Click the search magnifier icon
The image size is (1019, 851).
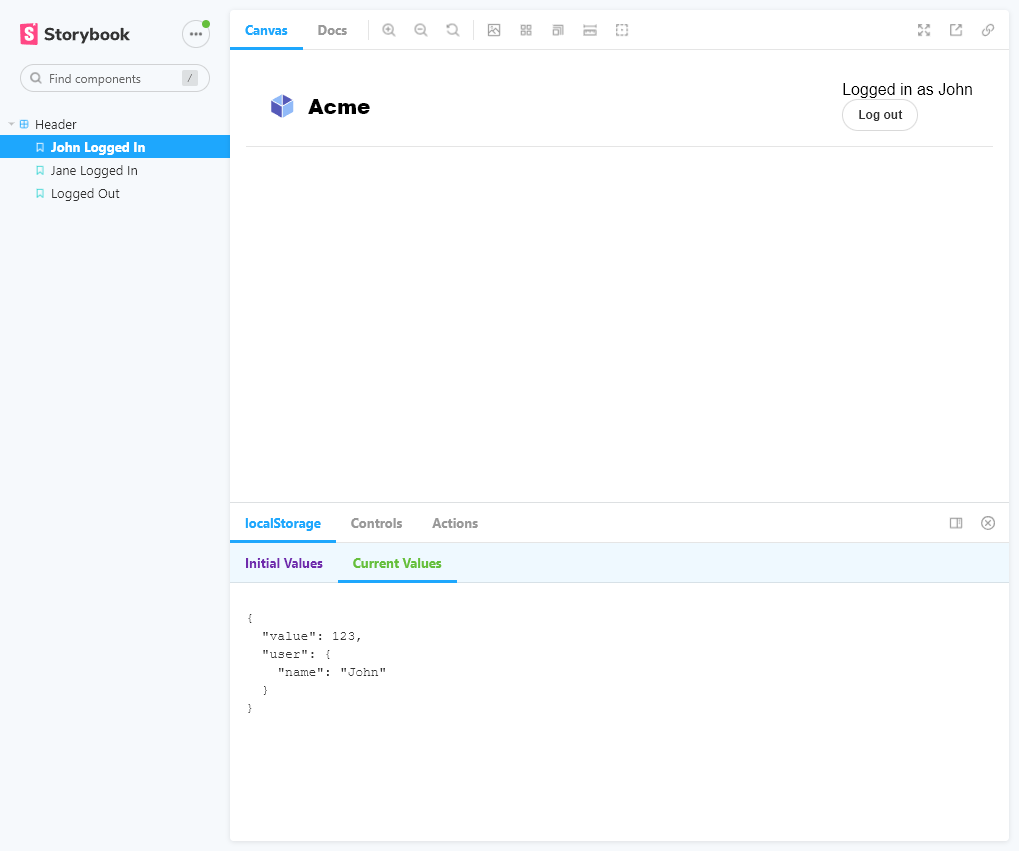click(36, 78)
